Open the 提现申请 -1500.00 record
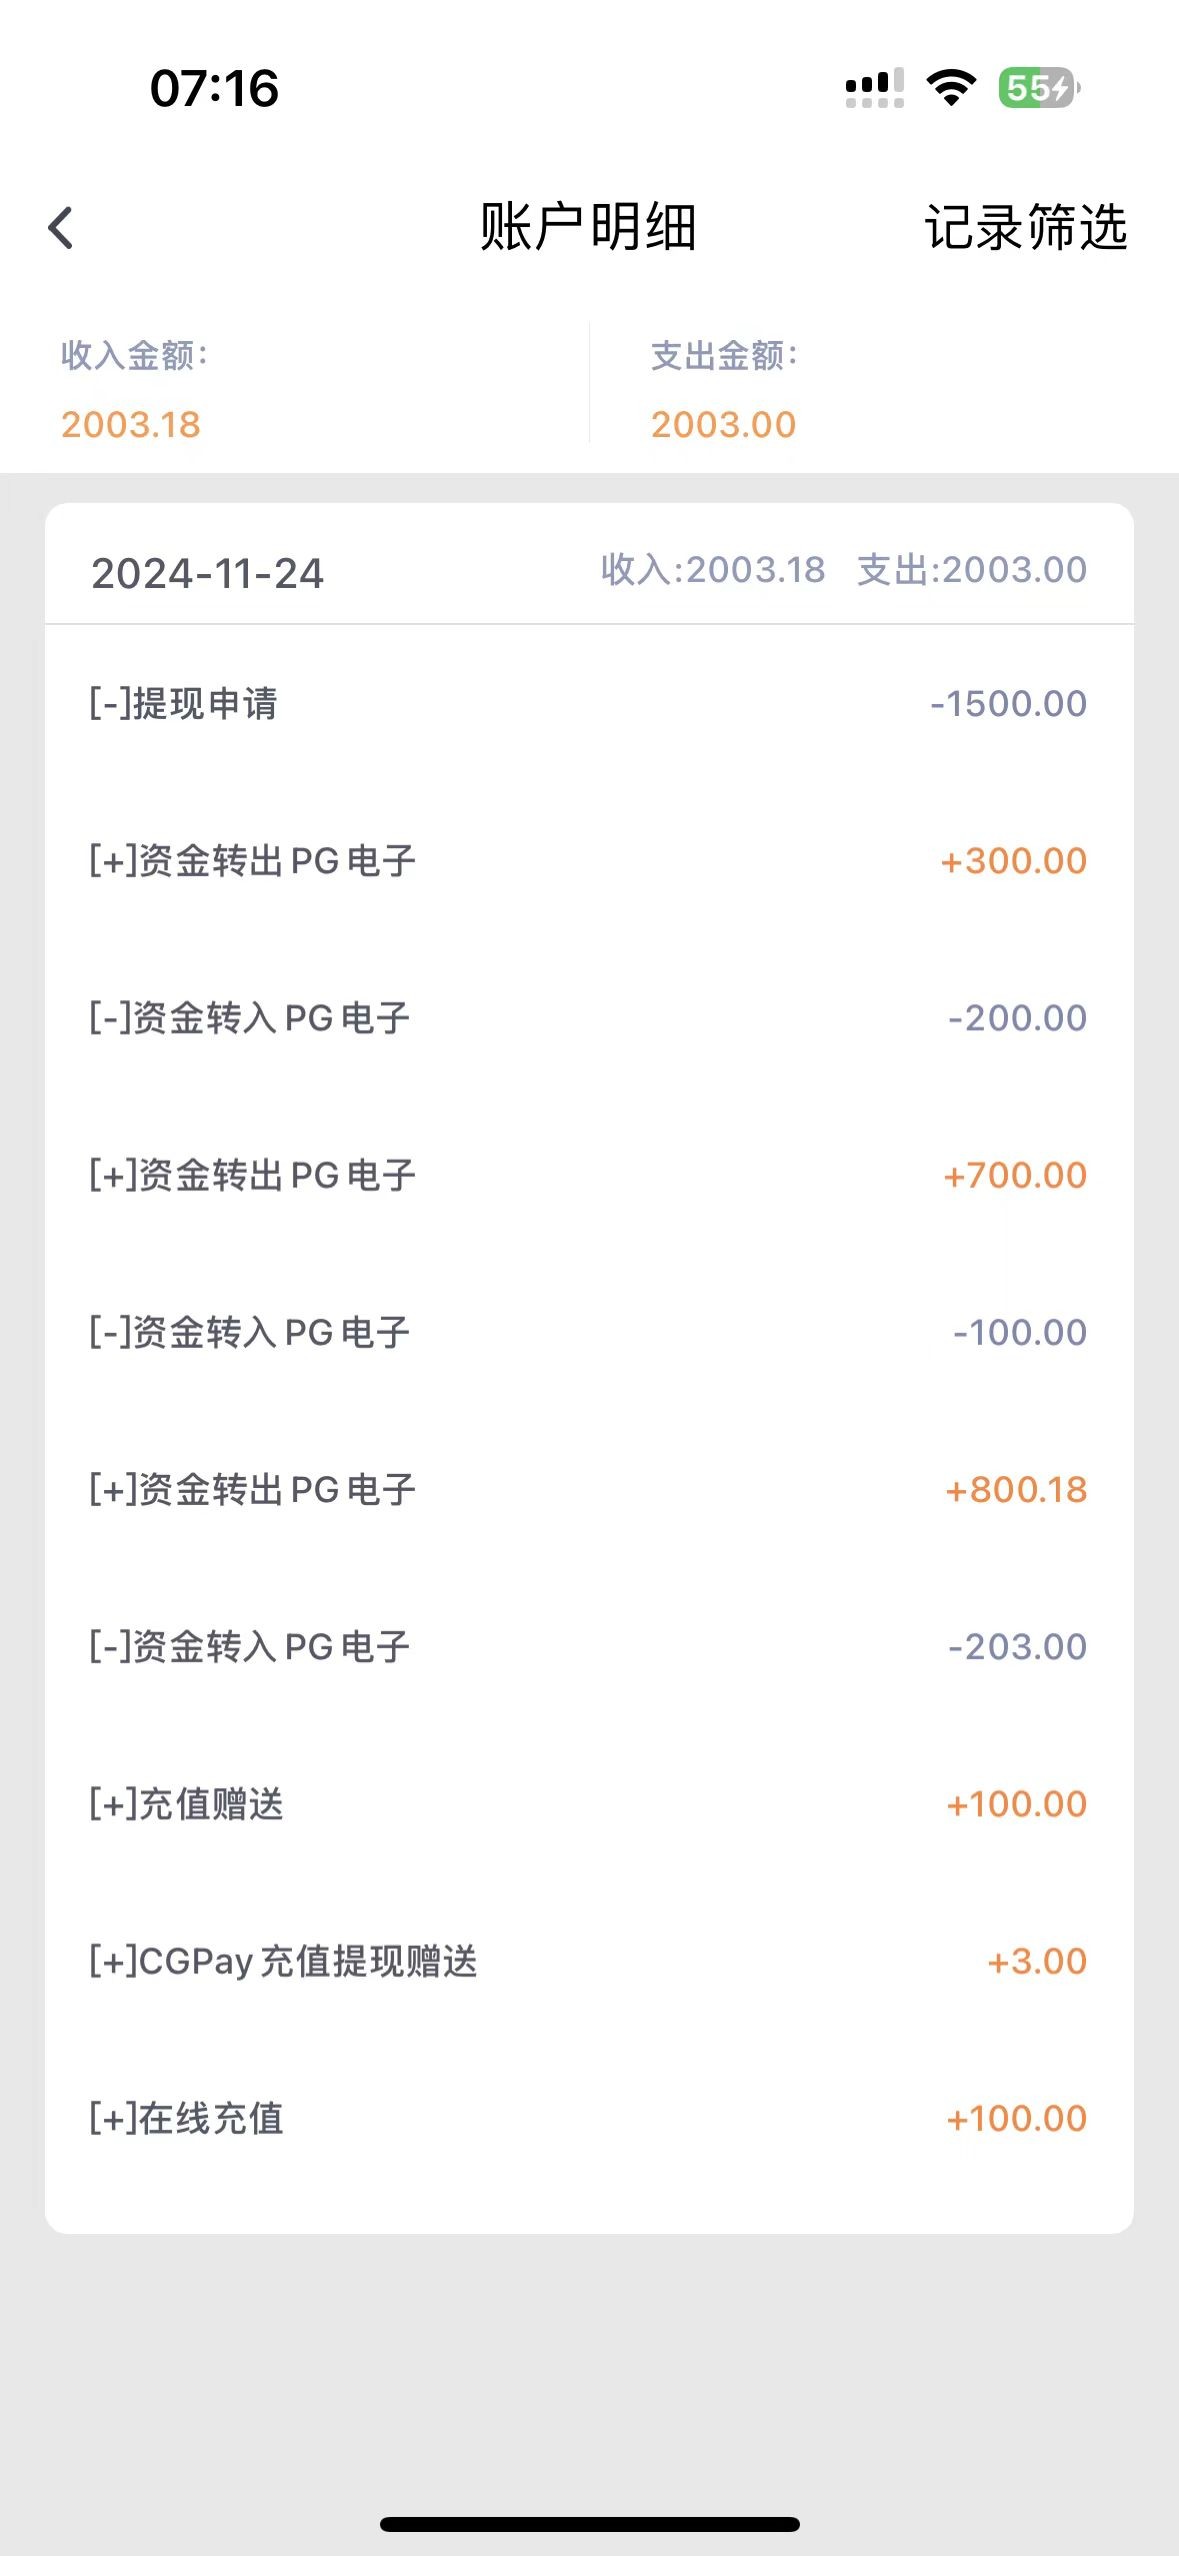The image size is (1179, 2556). 588,703
